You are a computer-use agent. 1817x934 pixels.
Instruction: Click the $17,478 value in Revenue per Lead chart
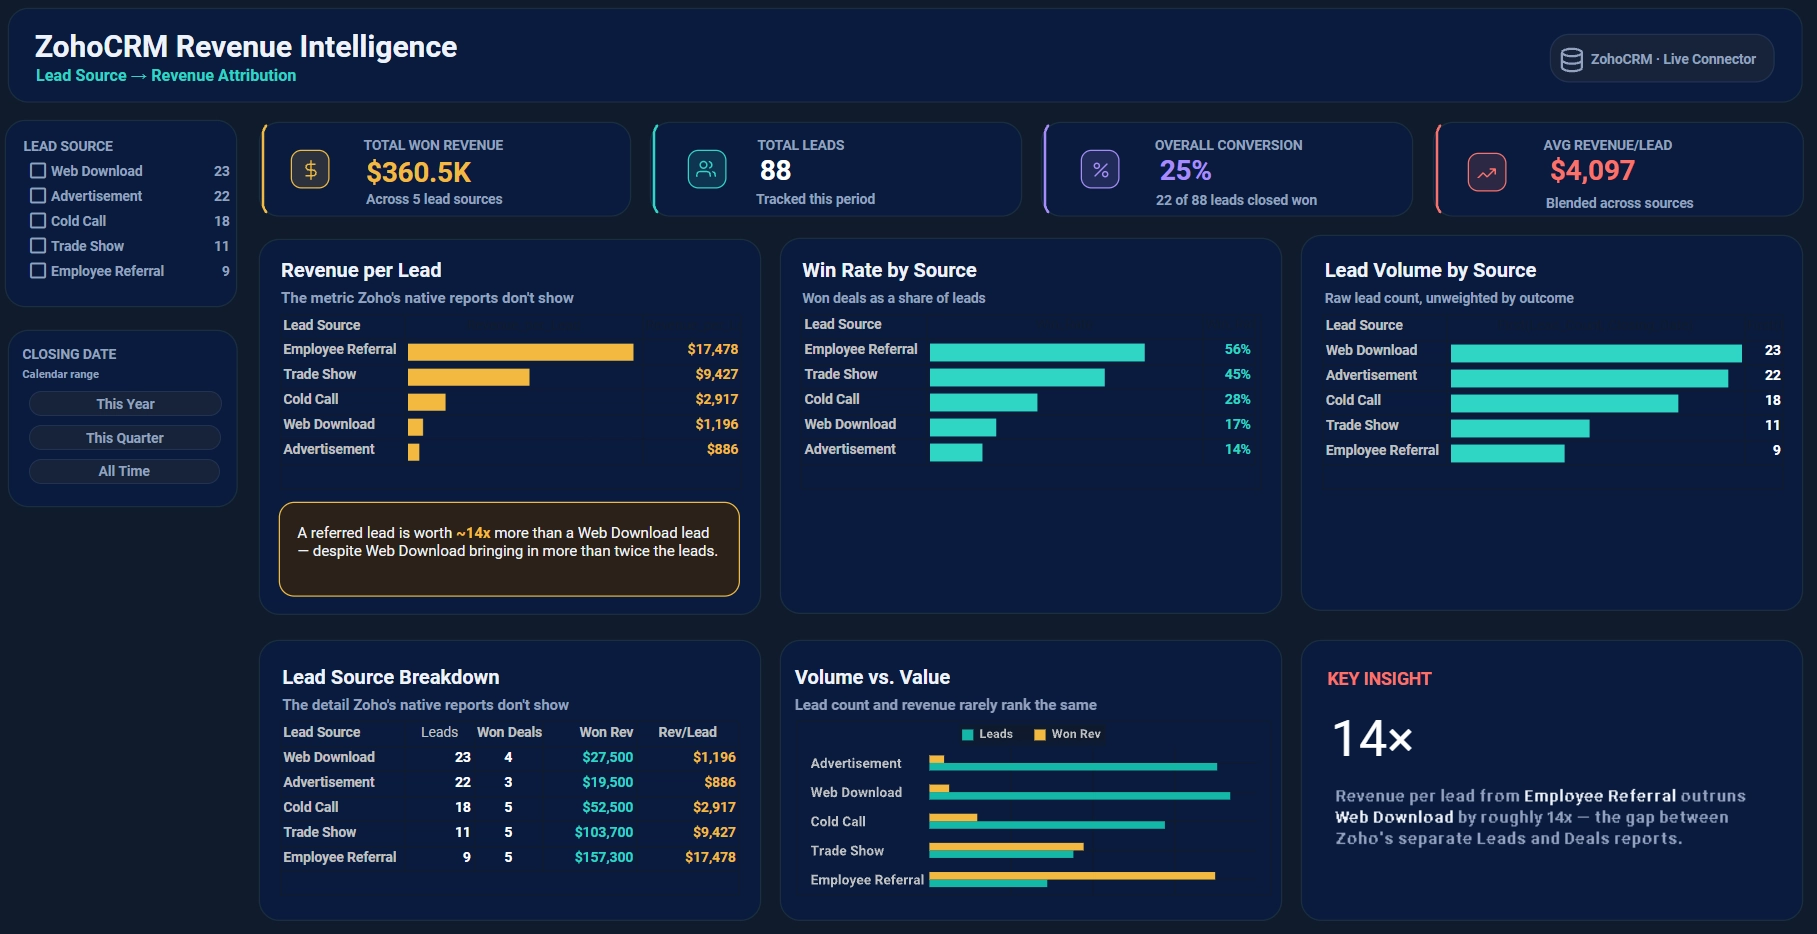713,349
